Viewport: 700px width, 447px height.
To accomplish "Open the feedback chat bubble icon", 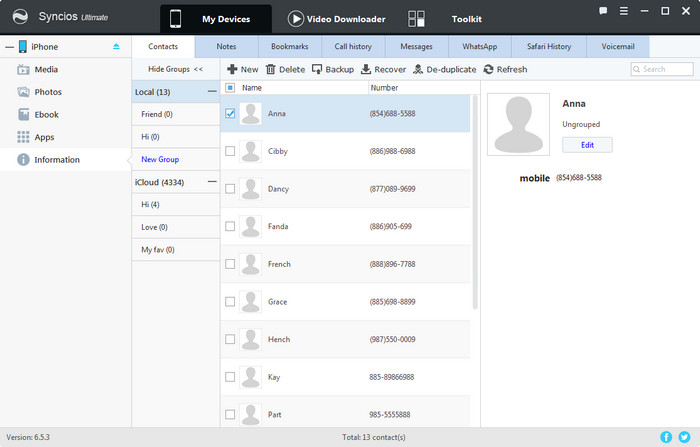I will click(603, 11).
